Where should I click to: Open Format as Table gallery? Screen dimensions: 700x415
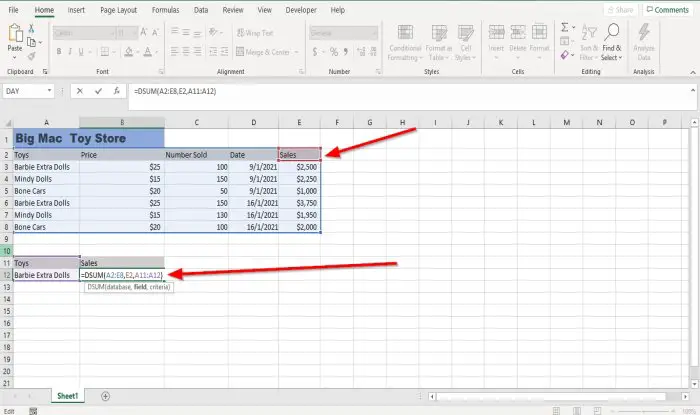[x=439, y=43]
